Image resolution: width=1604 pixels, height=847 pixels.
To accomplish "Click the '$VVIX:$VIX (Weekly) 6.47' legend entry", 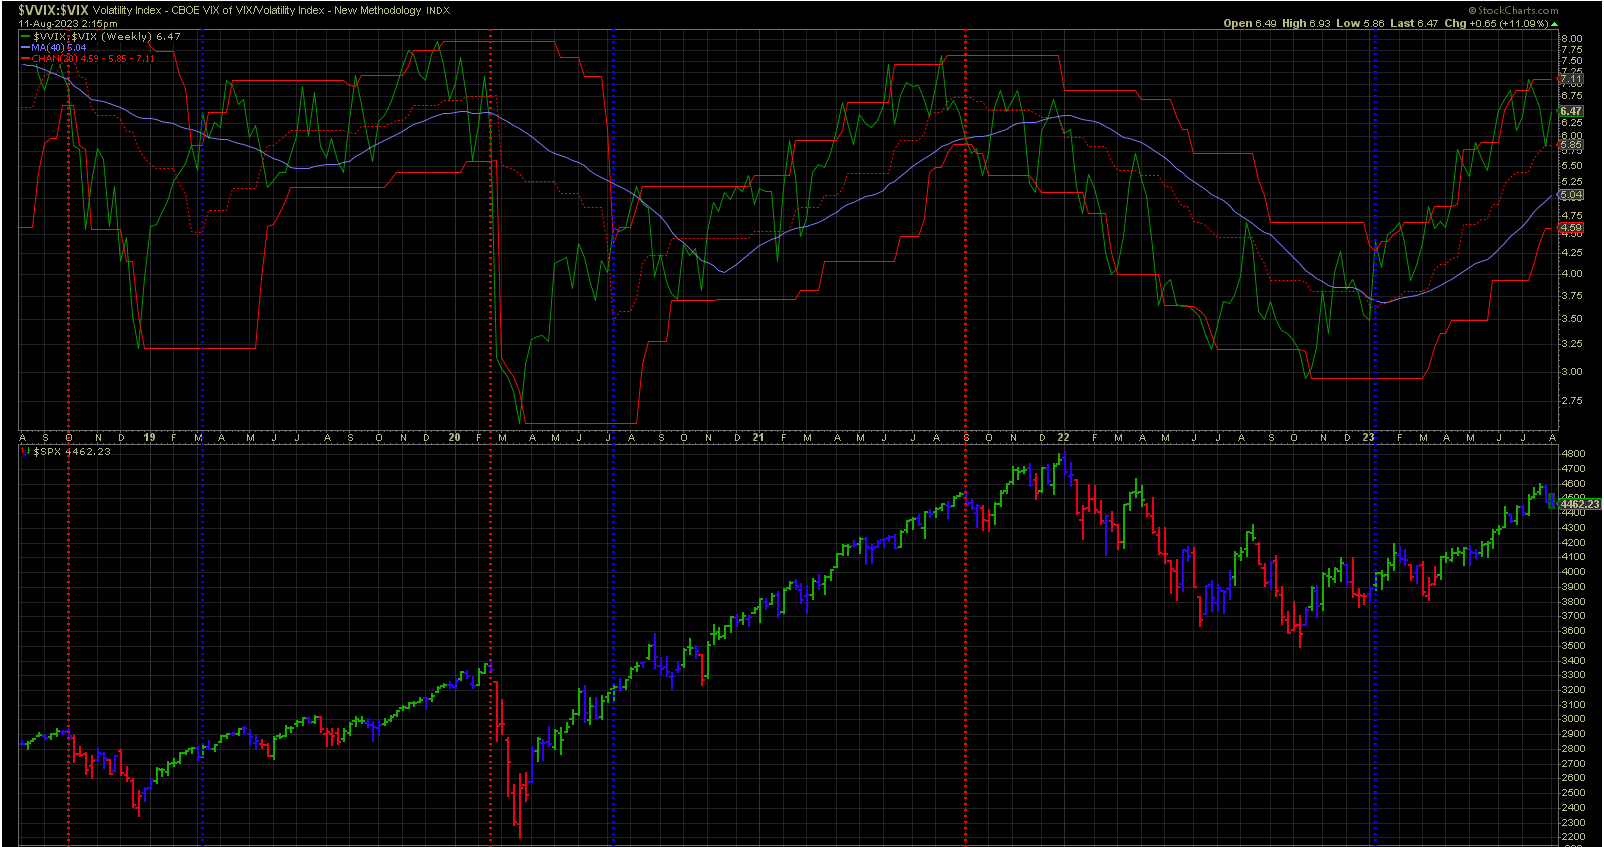I will coord(107,37).
